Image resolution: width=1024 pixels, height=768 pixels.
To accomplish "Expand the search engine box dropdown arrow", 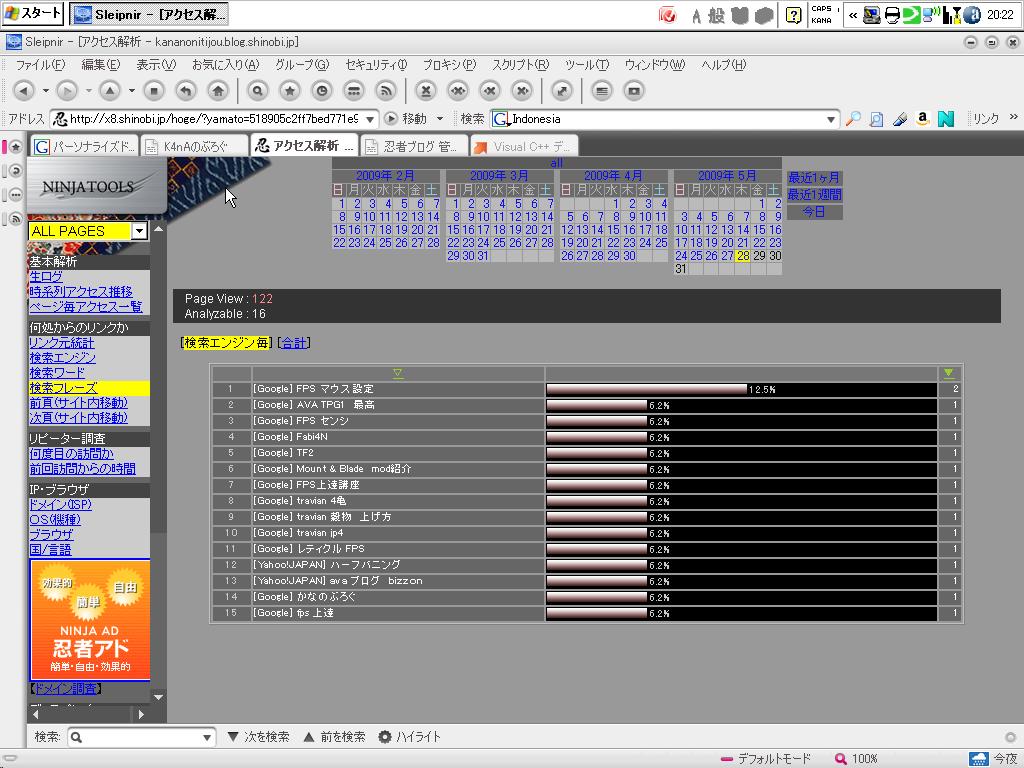I will [830, 119].
